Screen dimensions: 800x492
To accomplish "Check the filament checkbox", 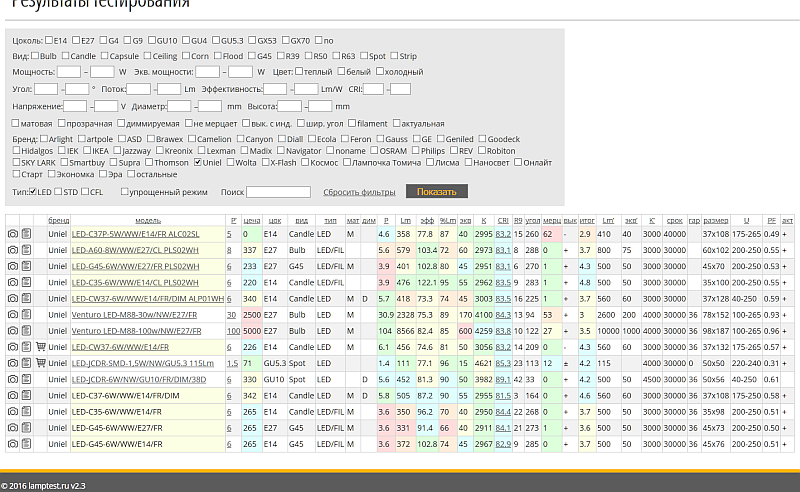I will [352, 123].
